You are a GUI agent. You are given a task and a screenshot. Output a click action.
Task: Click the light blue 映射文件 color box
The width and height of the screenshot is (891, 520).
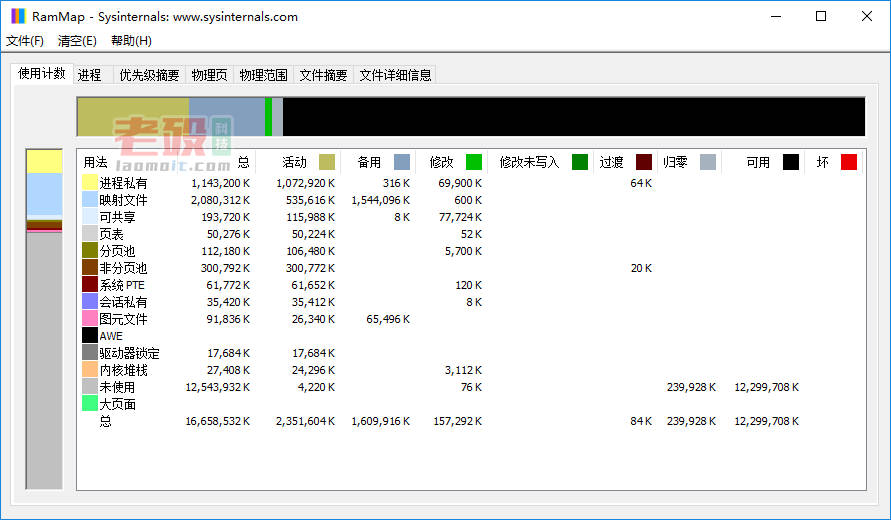coord(90,199)
